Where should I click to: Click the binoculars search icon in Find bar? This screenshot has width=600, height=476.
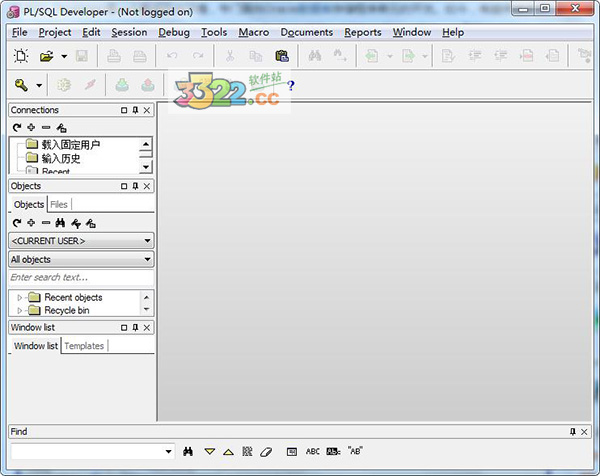(x=188, y=452)
